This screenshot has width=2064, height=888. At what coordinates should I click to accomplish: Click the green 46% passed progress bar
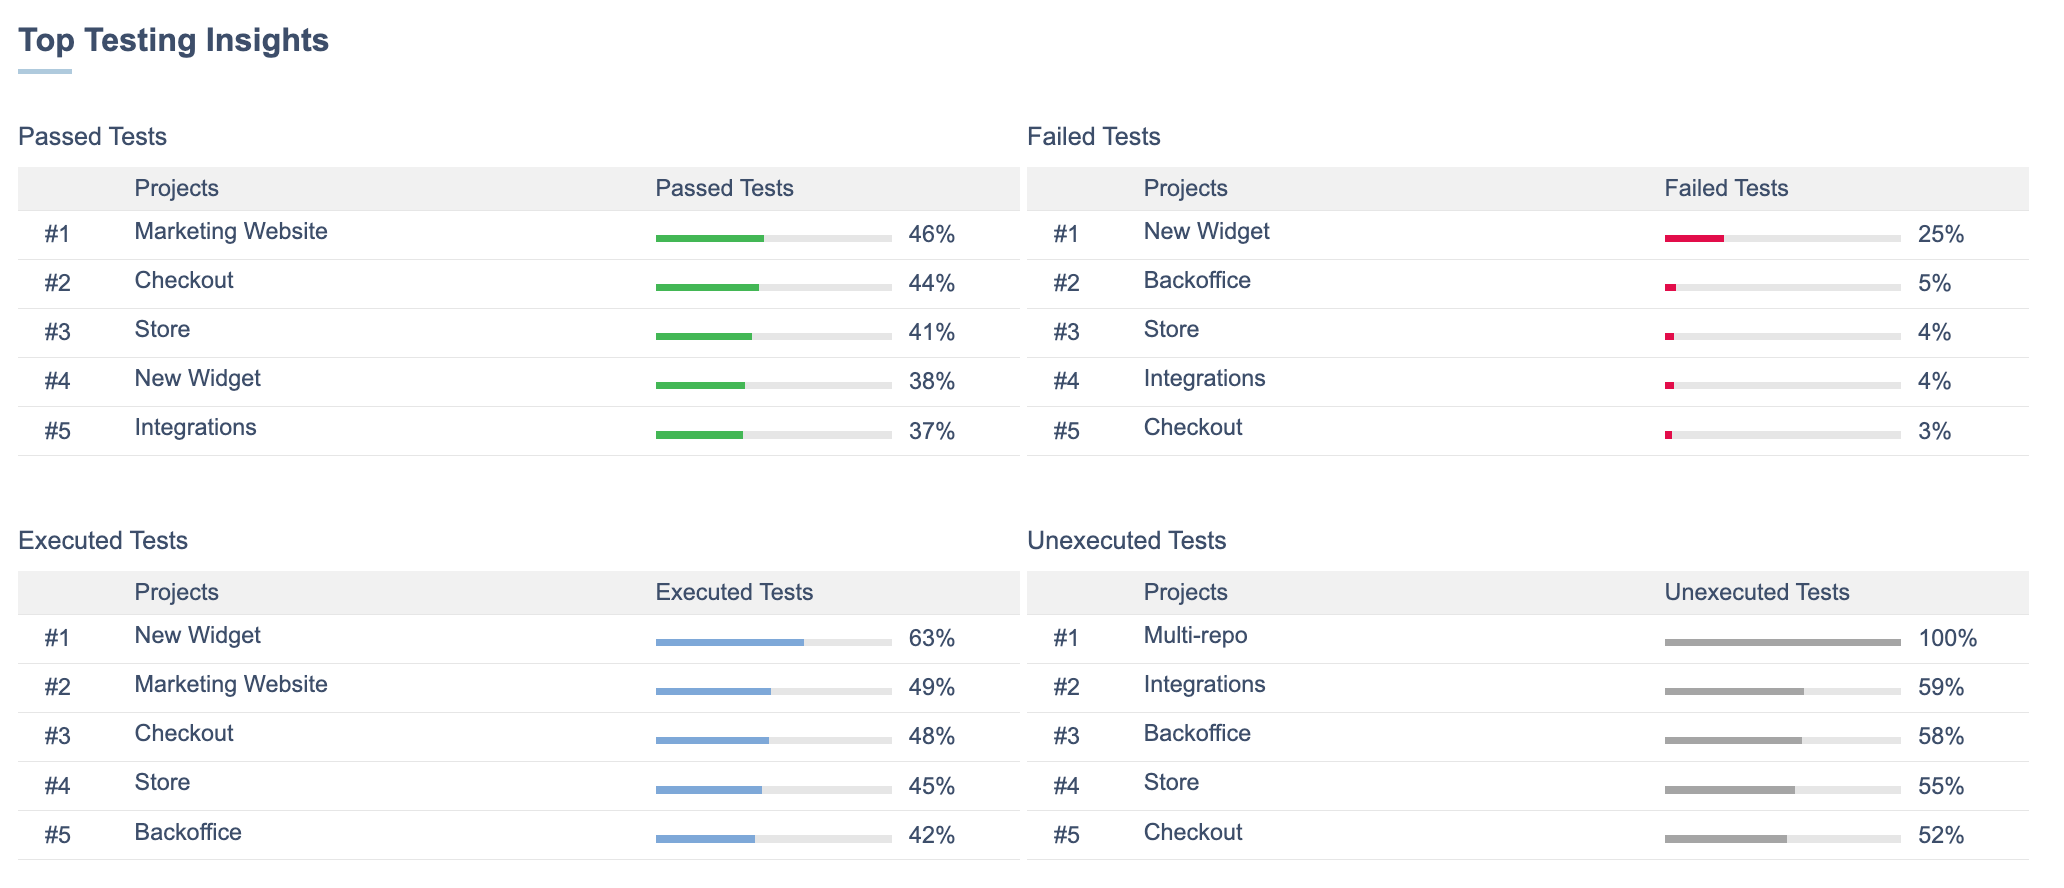click(772, 238)
